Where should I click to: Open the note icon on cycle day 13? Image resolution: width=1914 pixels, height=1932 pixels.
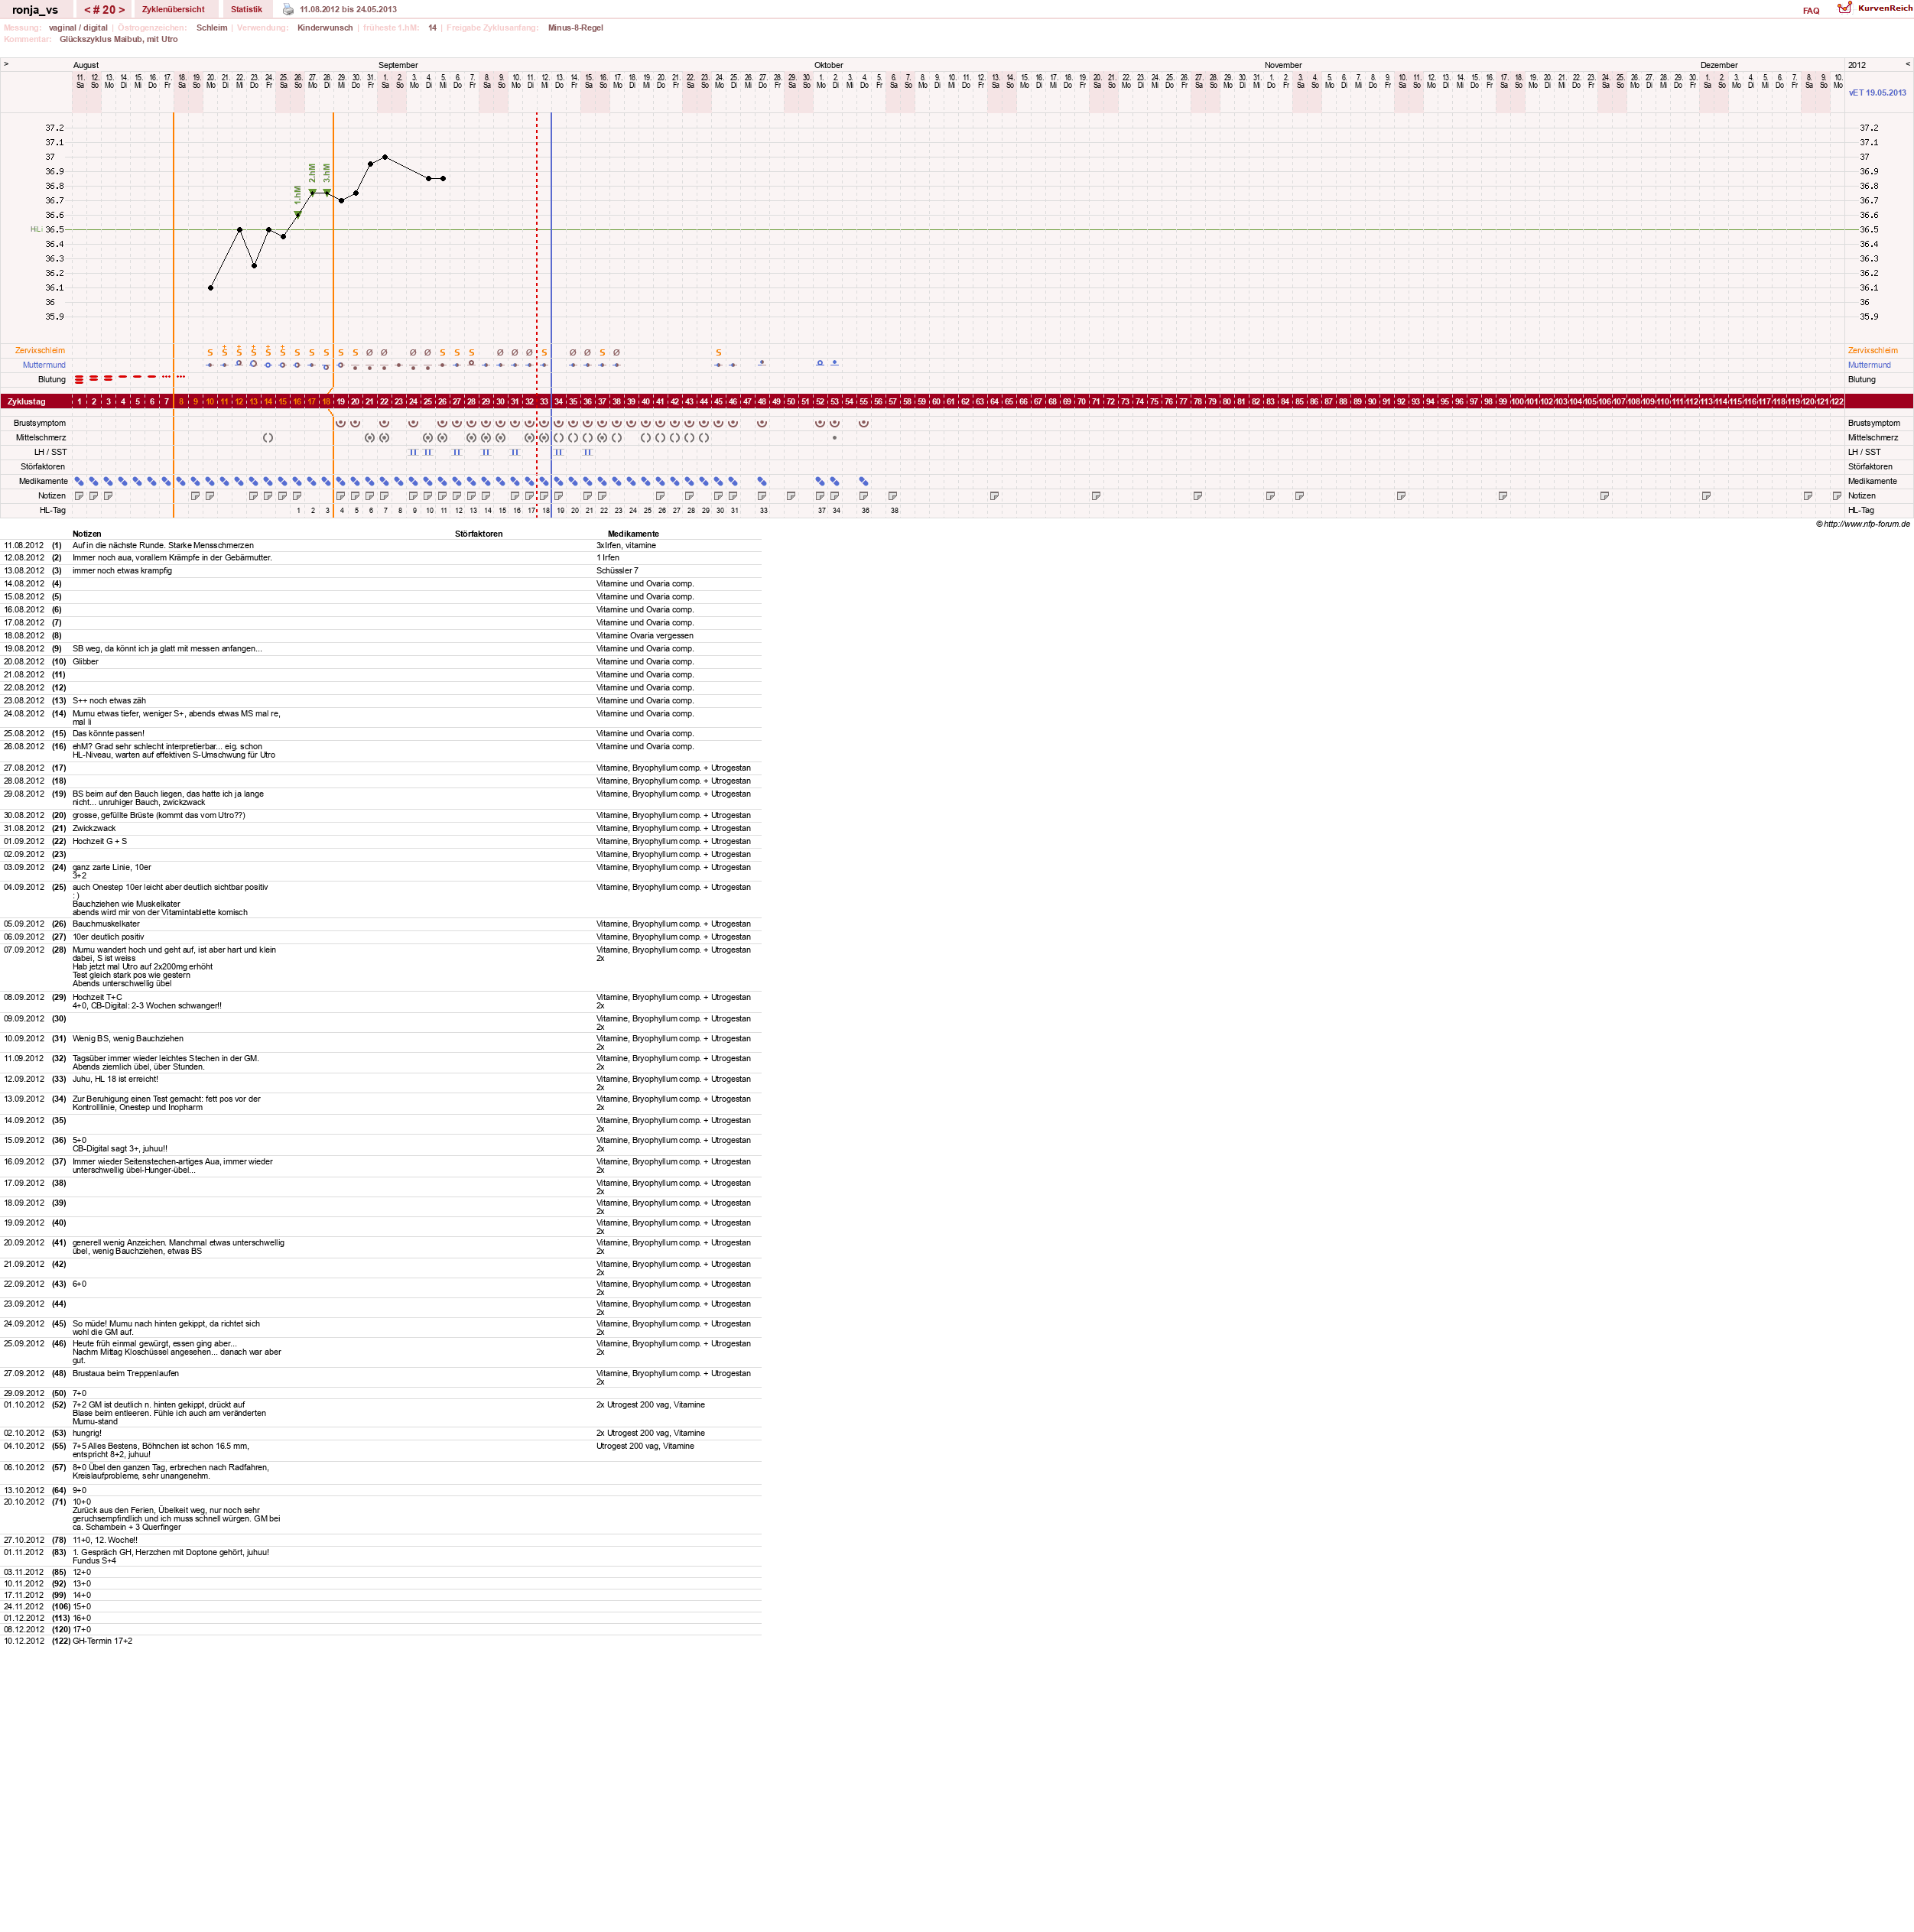[x=253, y=496]
